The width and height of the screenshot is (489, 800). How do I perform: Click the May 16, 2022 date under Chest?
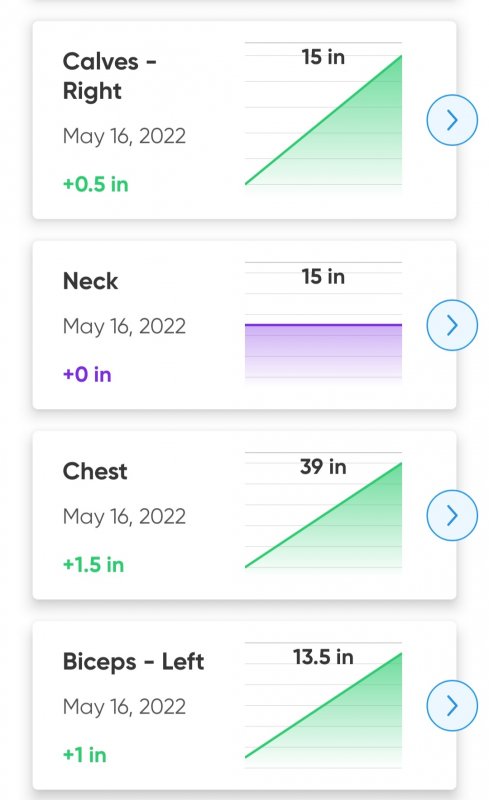[x=124, y=517]
